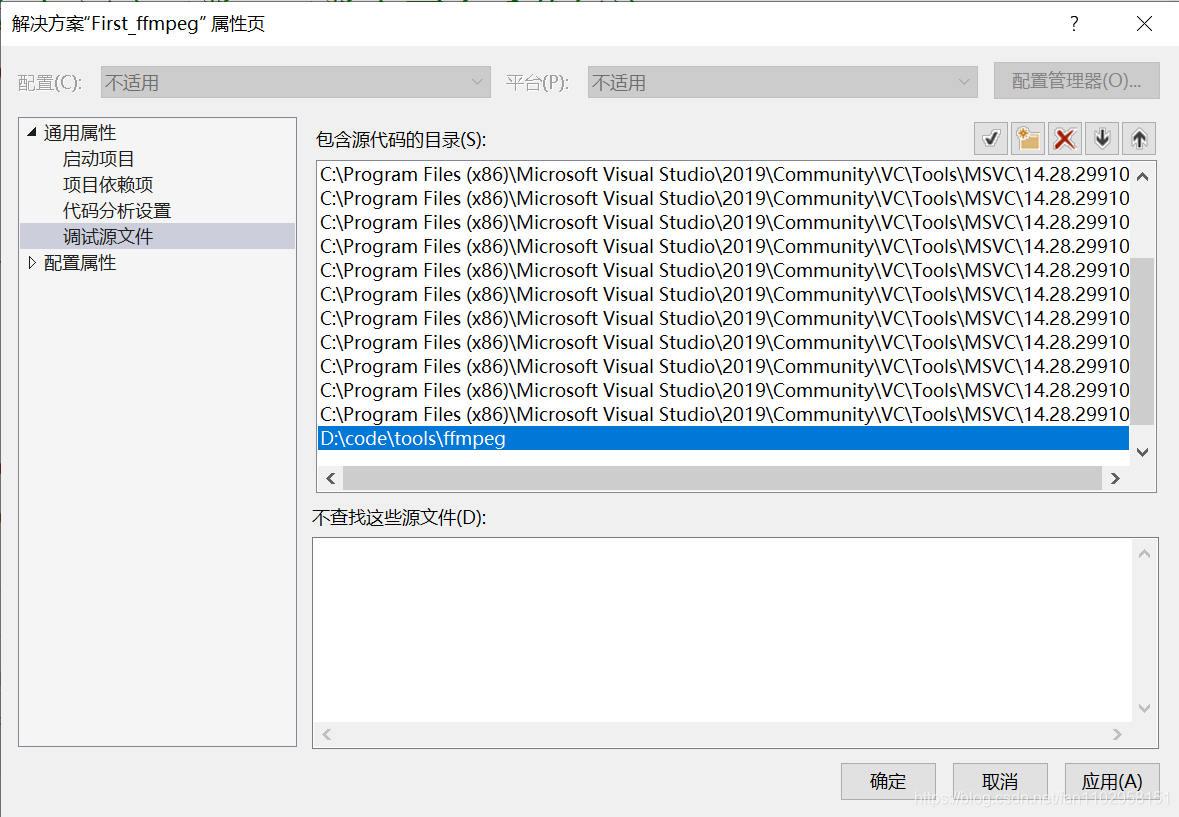Open dialog help with question mark icon
This screenshot has height=817, width=1179.
tap(1073, 23)
